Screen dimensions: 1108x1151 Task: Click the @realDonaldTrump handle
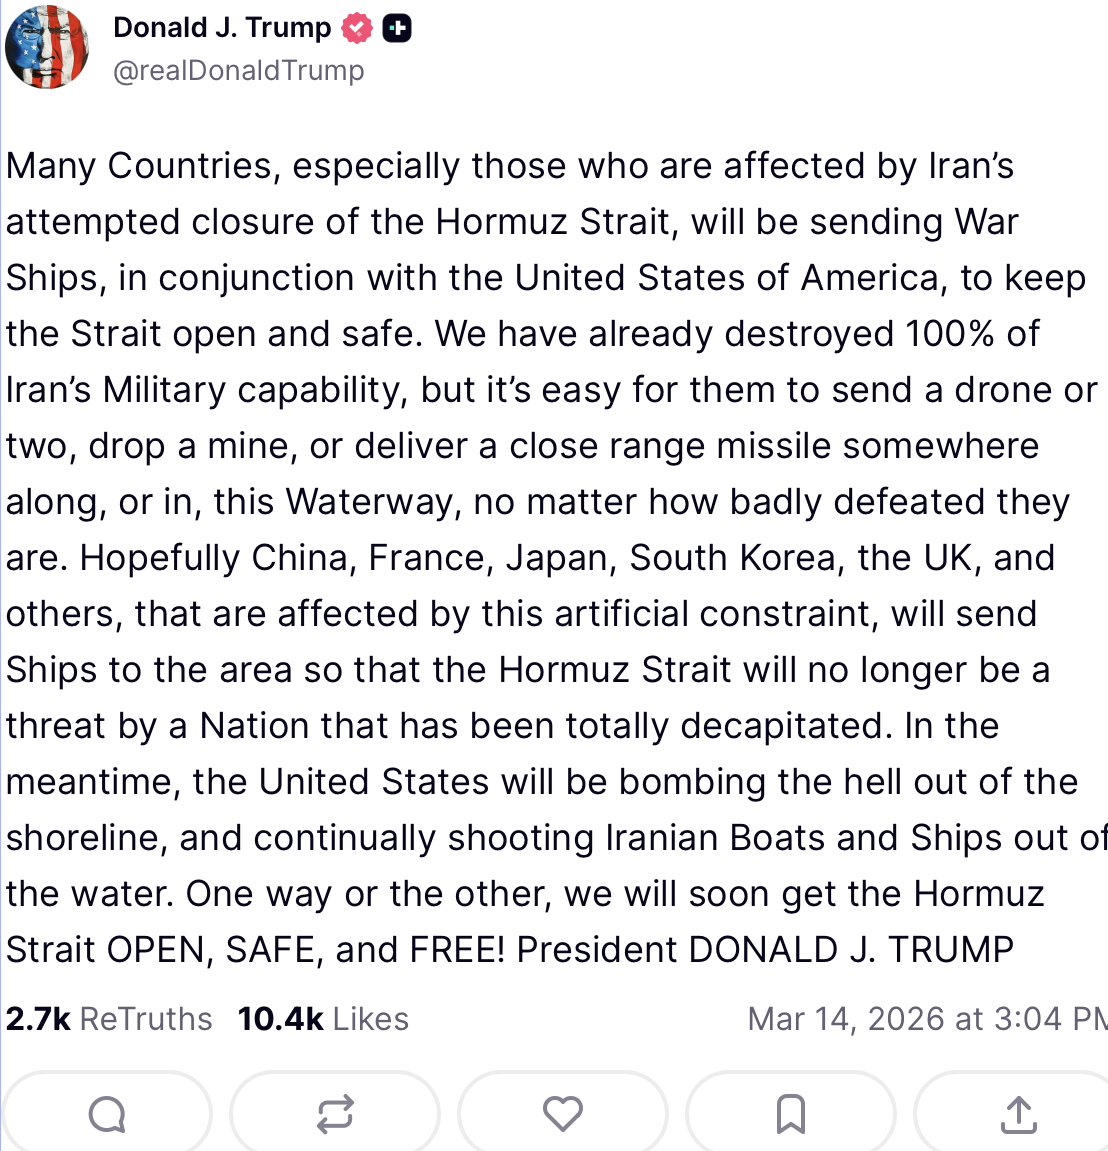(x=238, y=71)
